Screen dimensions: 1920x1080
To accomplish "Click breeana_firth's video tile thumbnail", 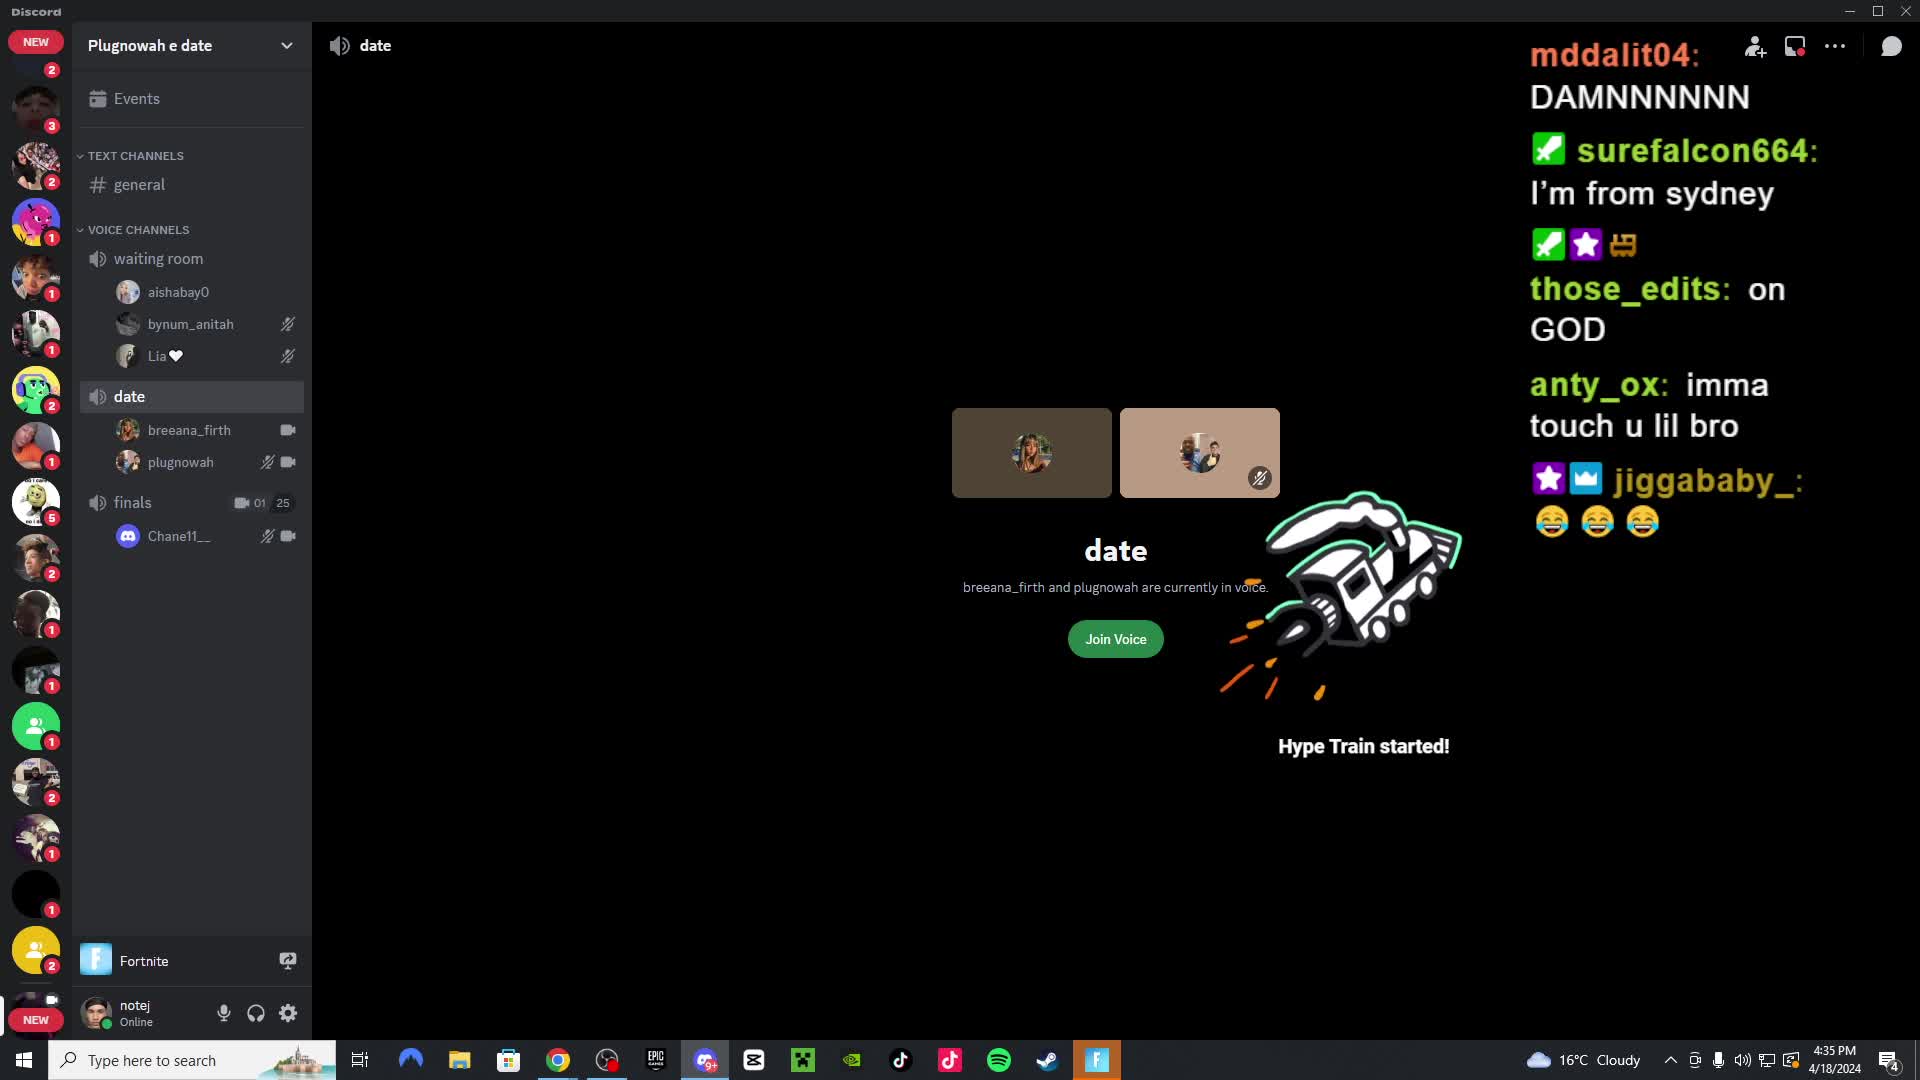I will coord(1032,453).
